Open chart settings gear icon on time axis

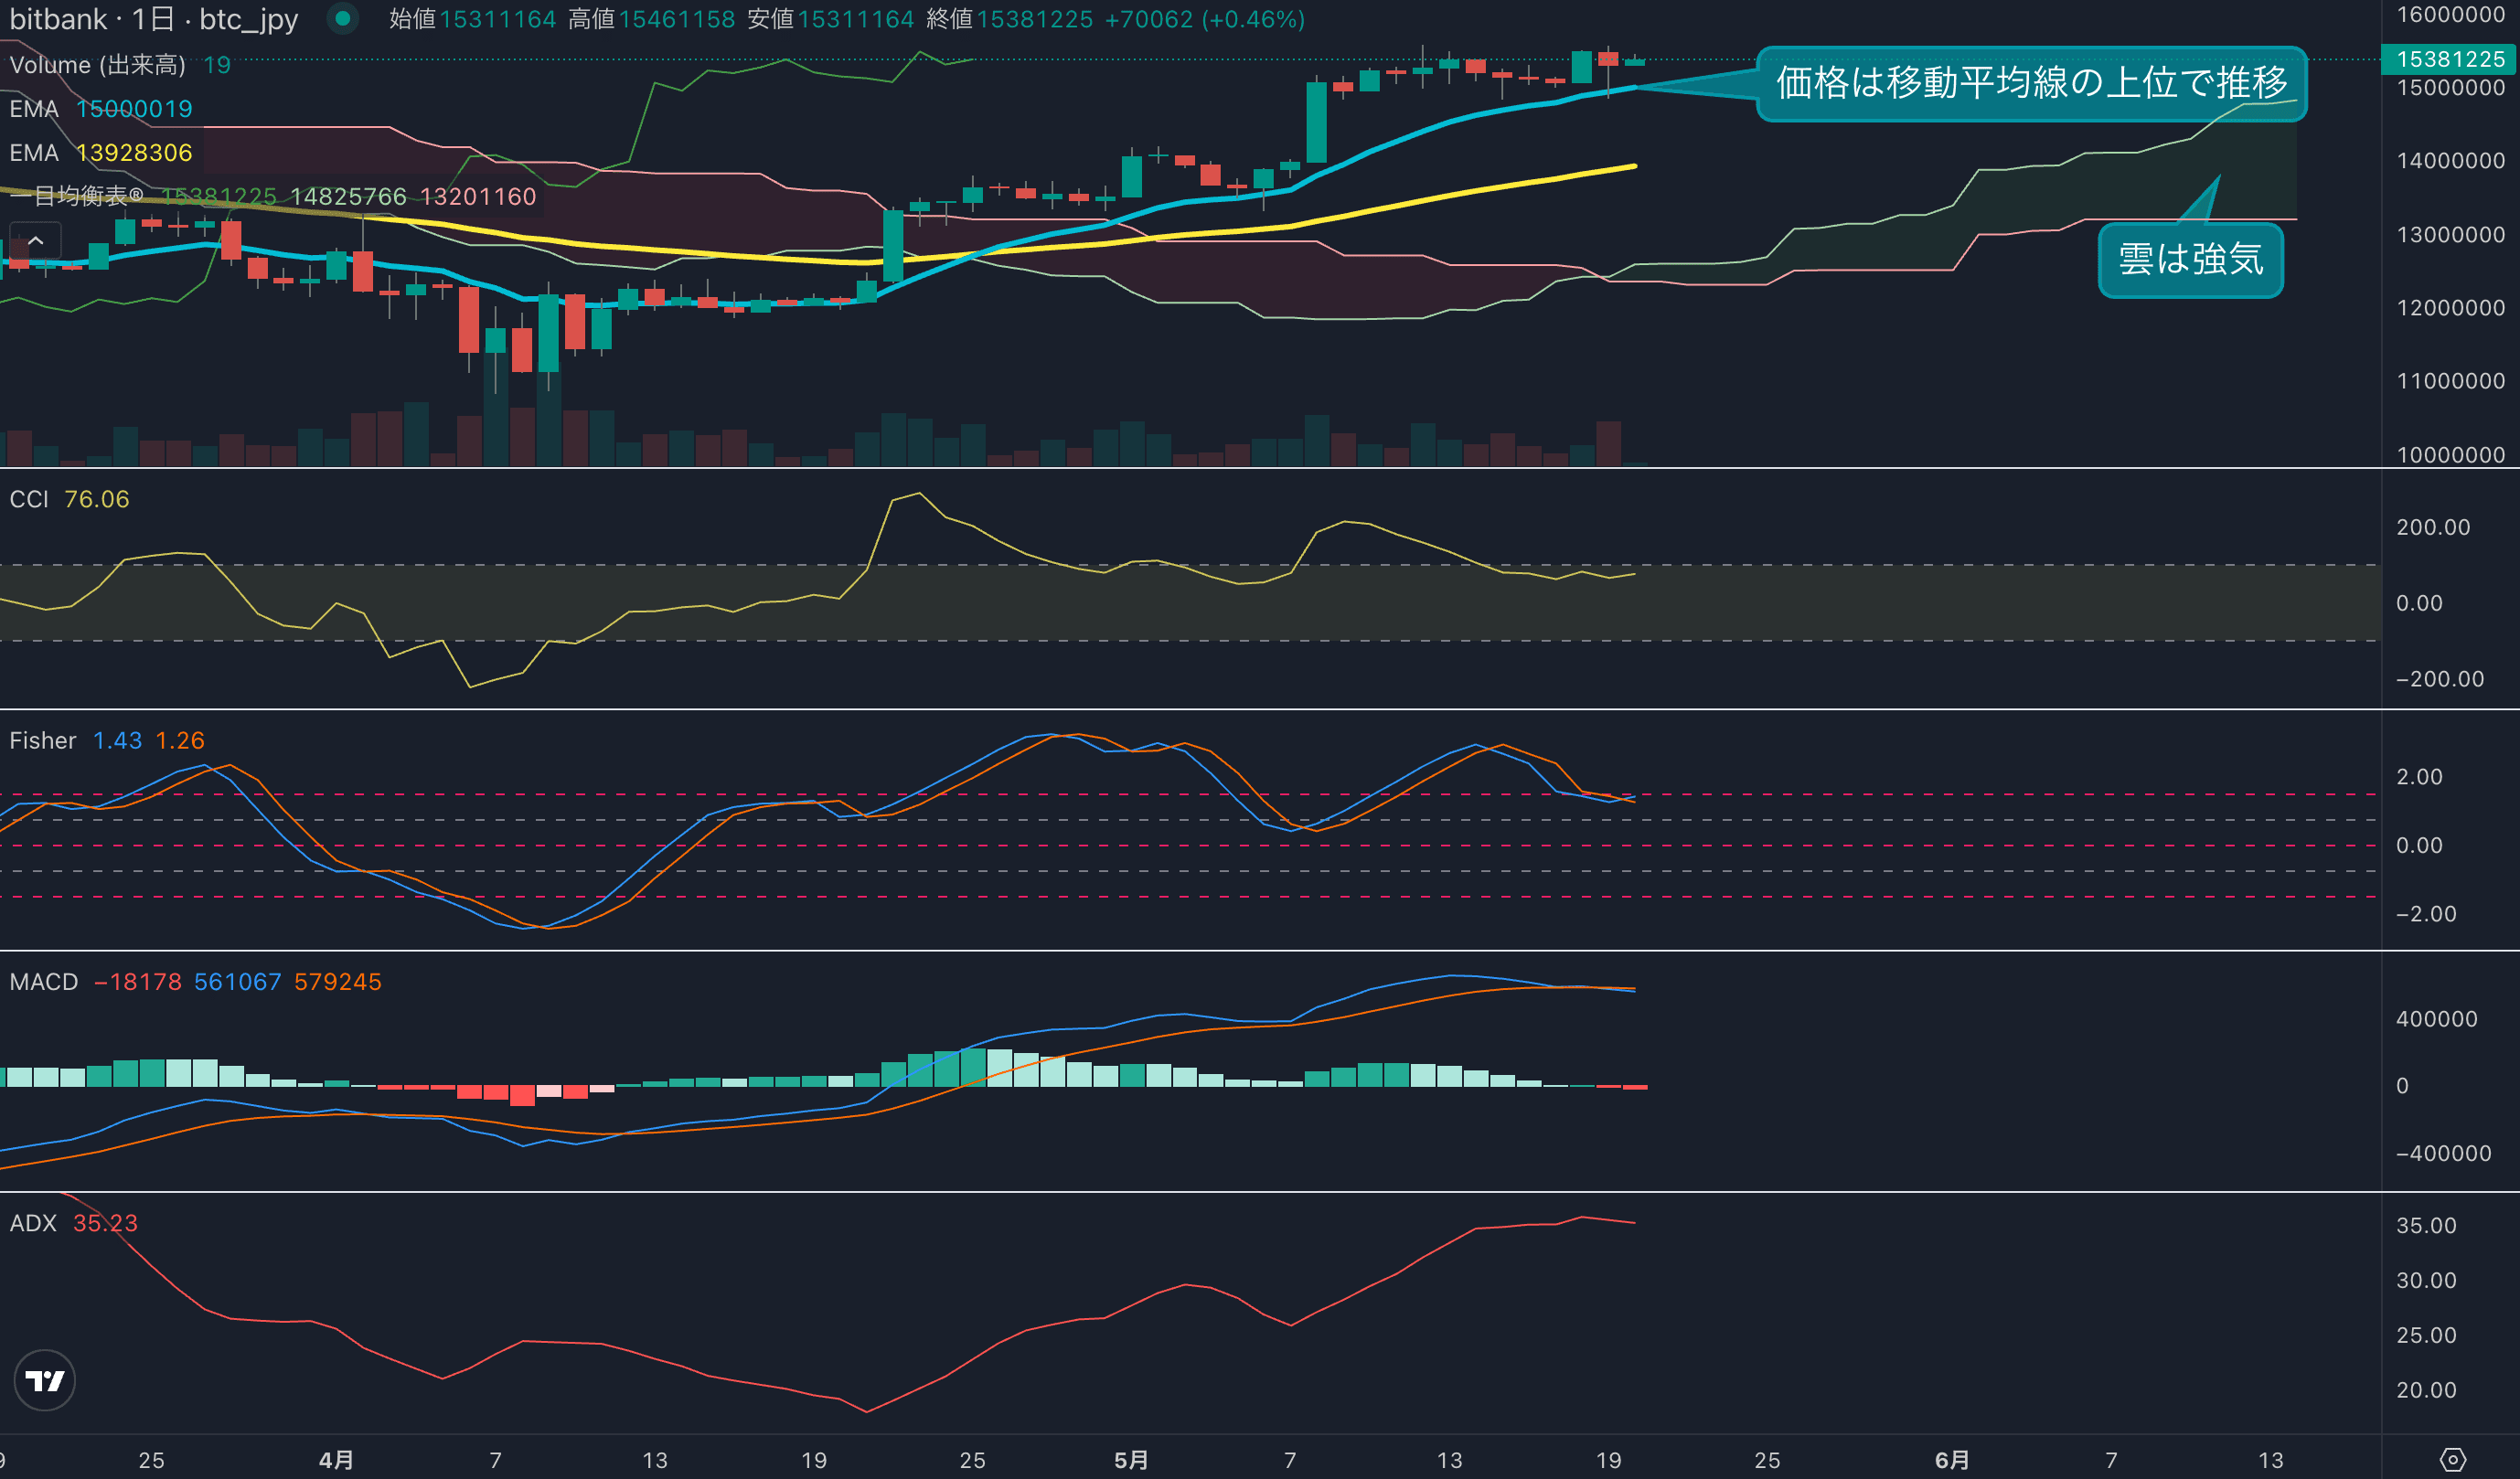point(2452,1460)
